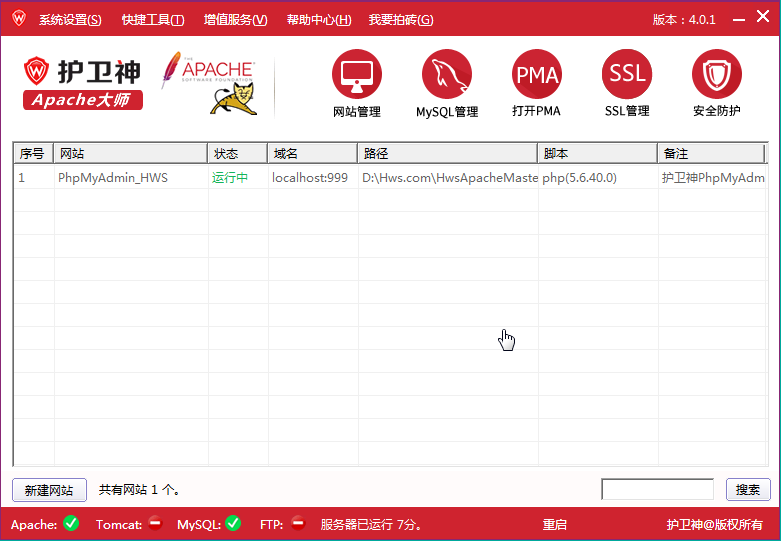781x541 pixels.
Task: Click the Apache green check status icon
Action: 71,523
